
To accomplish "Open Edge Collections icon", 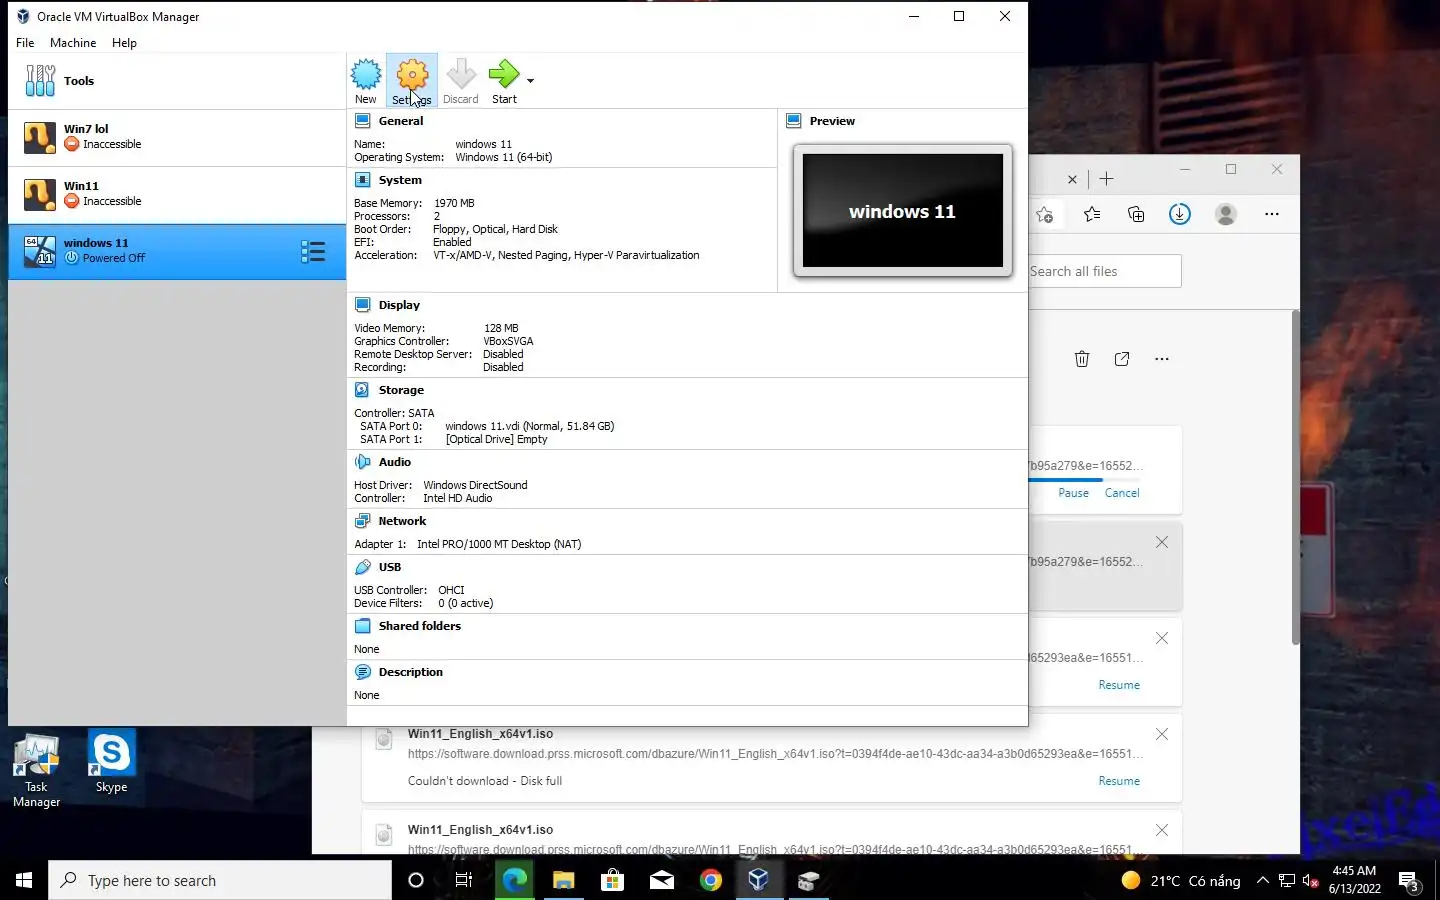I will (1136, 214).
